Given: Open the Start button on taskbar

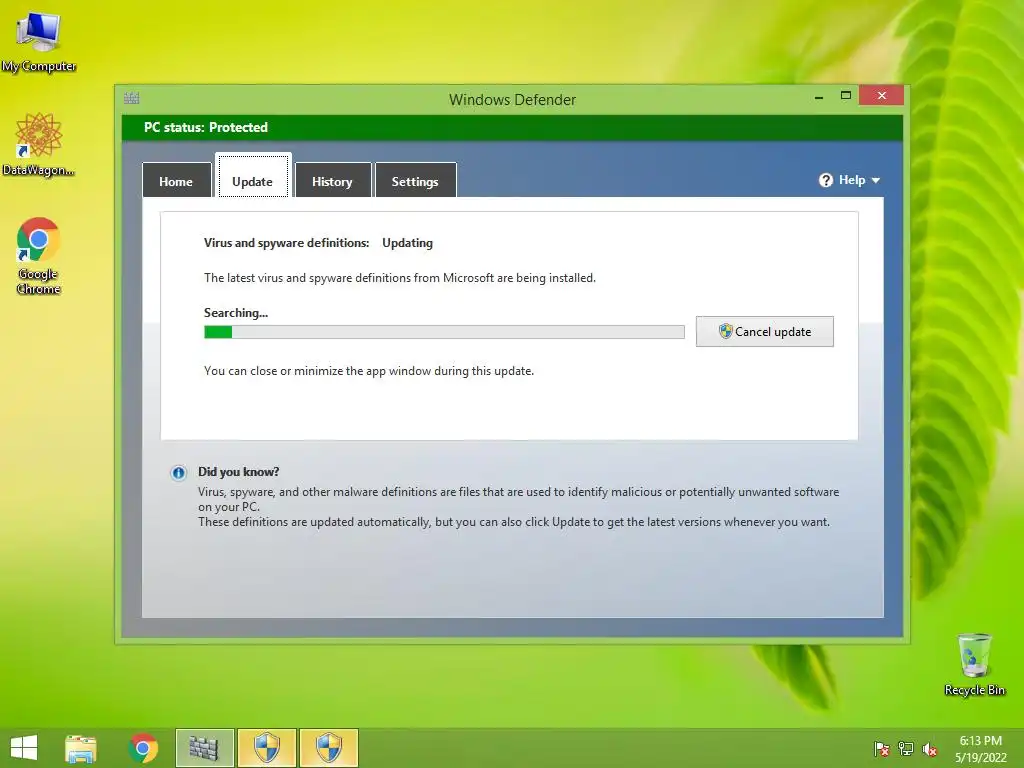Looking at the screenshot, I should [24, 748].
